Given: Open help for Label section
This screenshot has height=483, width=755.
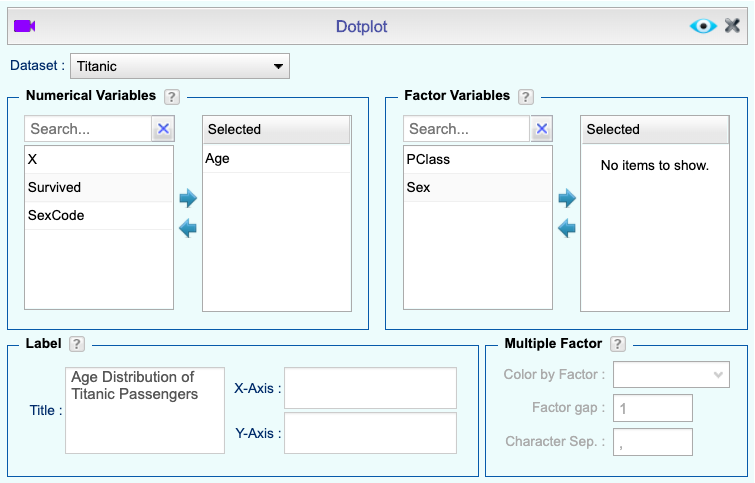Looking at the screenshot, I should [x=77, y=344].
